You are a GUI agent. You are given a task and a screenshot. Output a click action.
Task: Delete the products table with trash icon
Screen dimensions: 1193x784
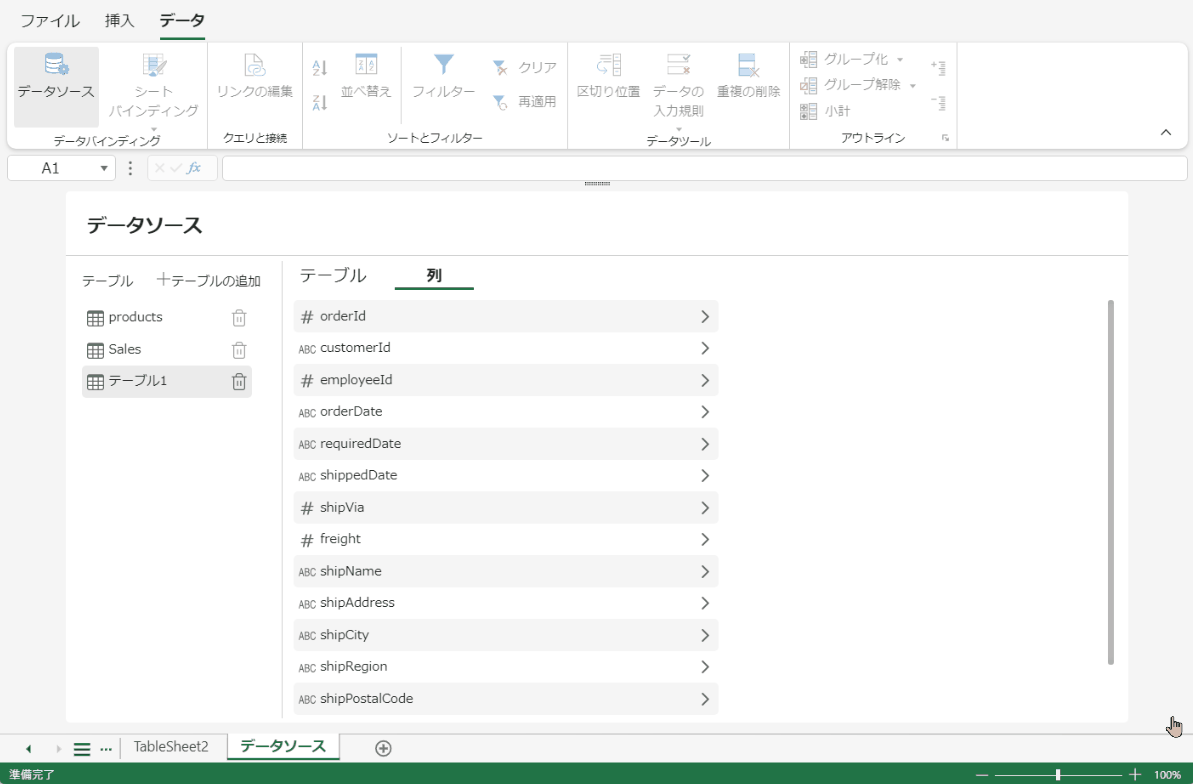tap(239, 318)
